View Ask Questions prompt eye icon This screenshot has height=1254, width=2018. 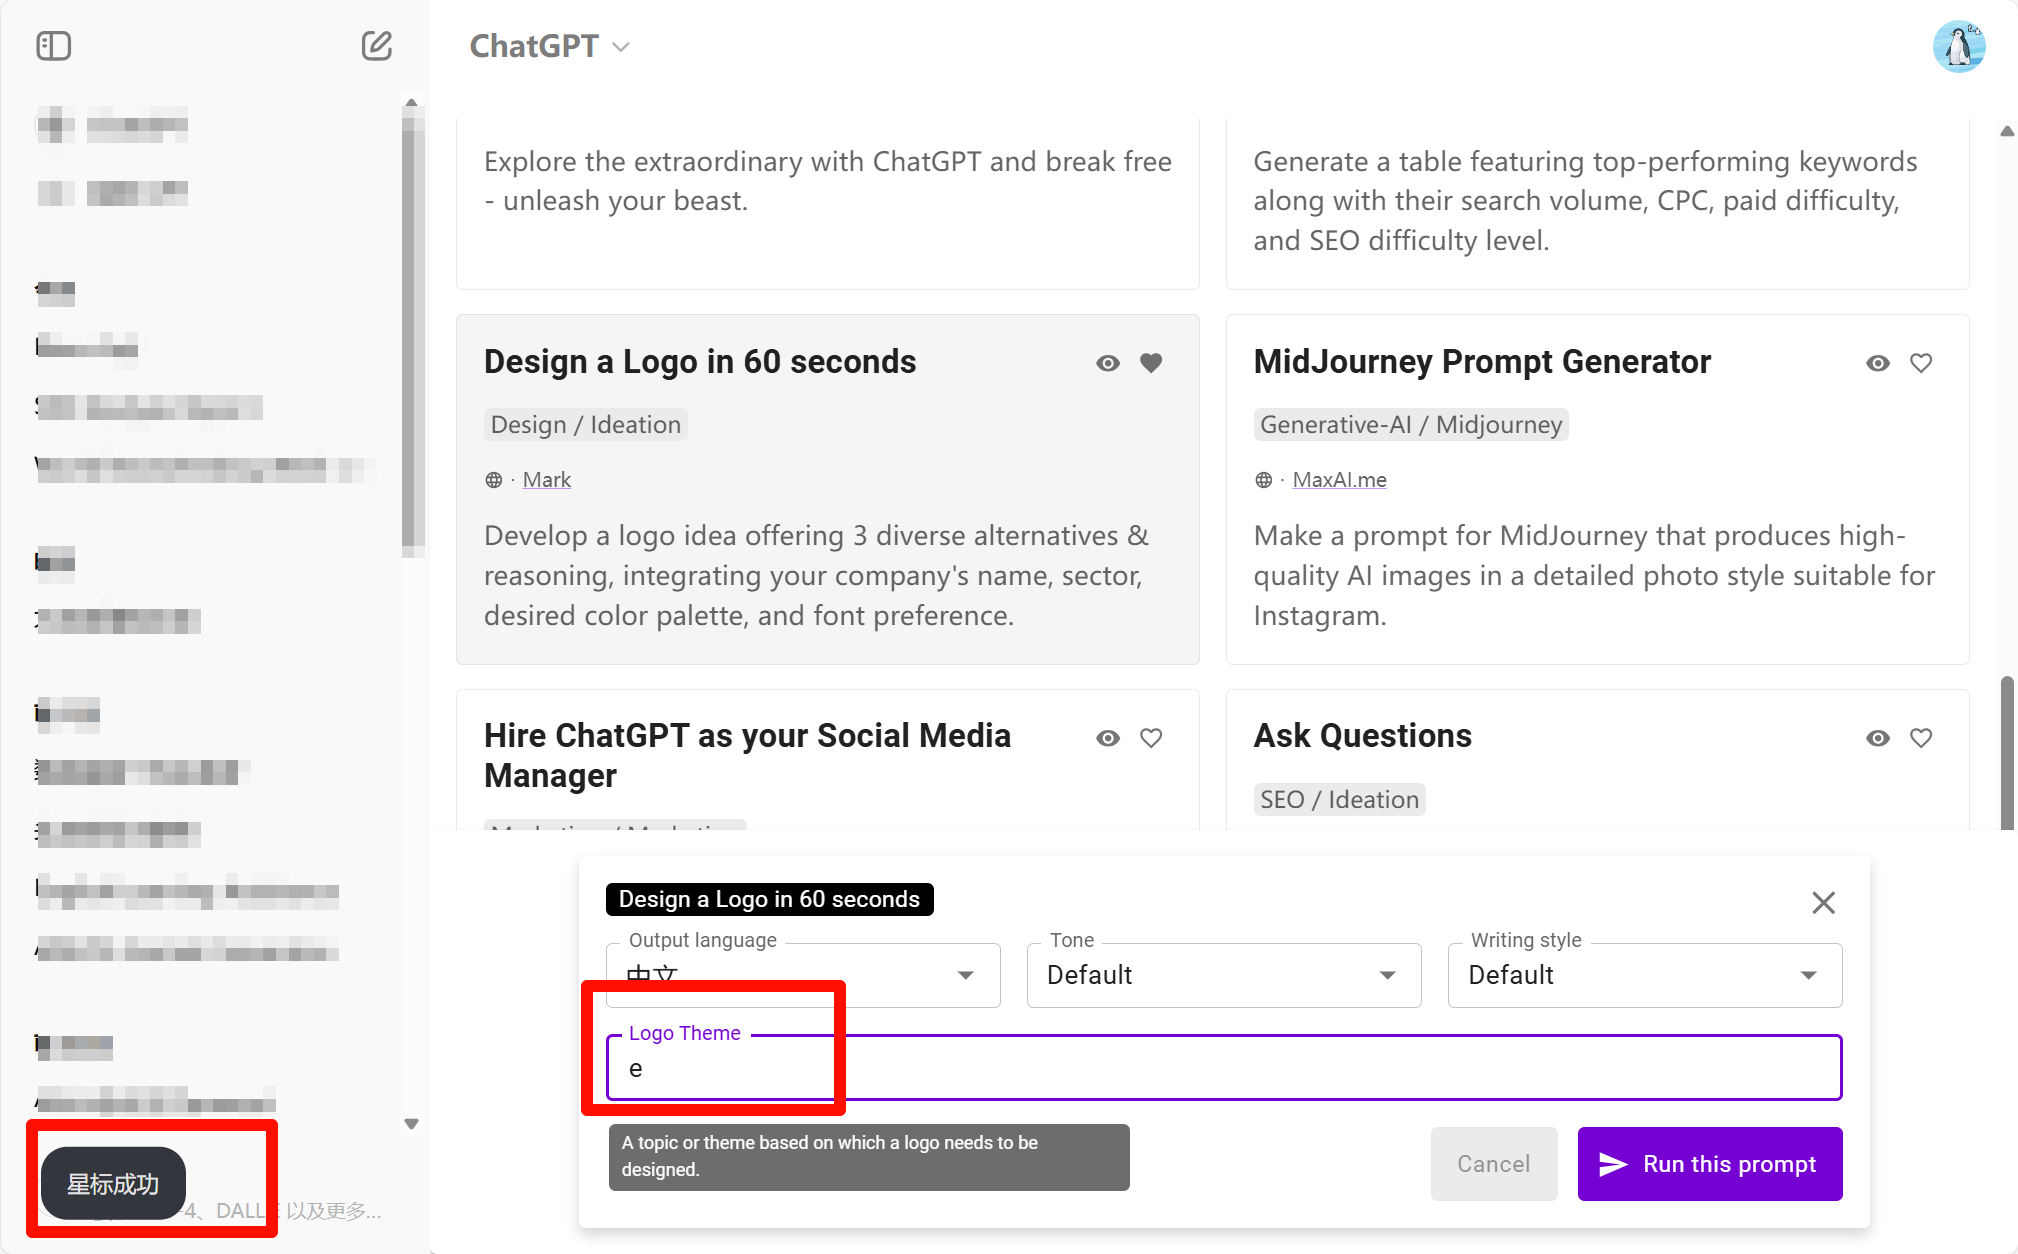(1878, 738)
